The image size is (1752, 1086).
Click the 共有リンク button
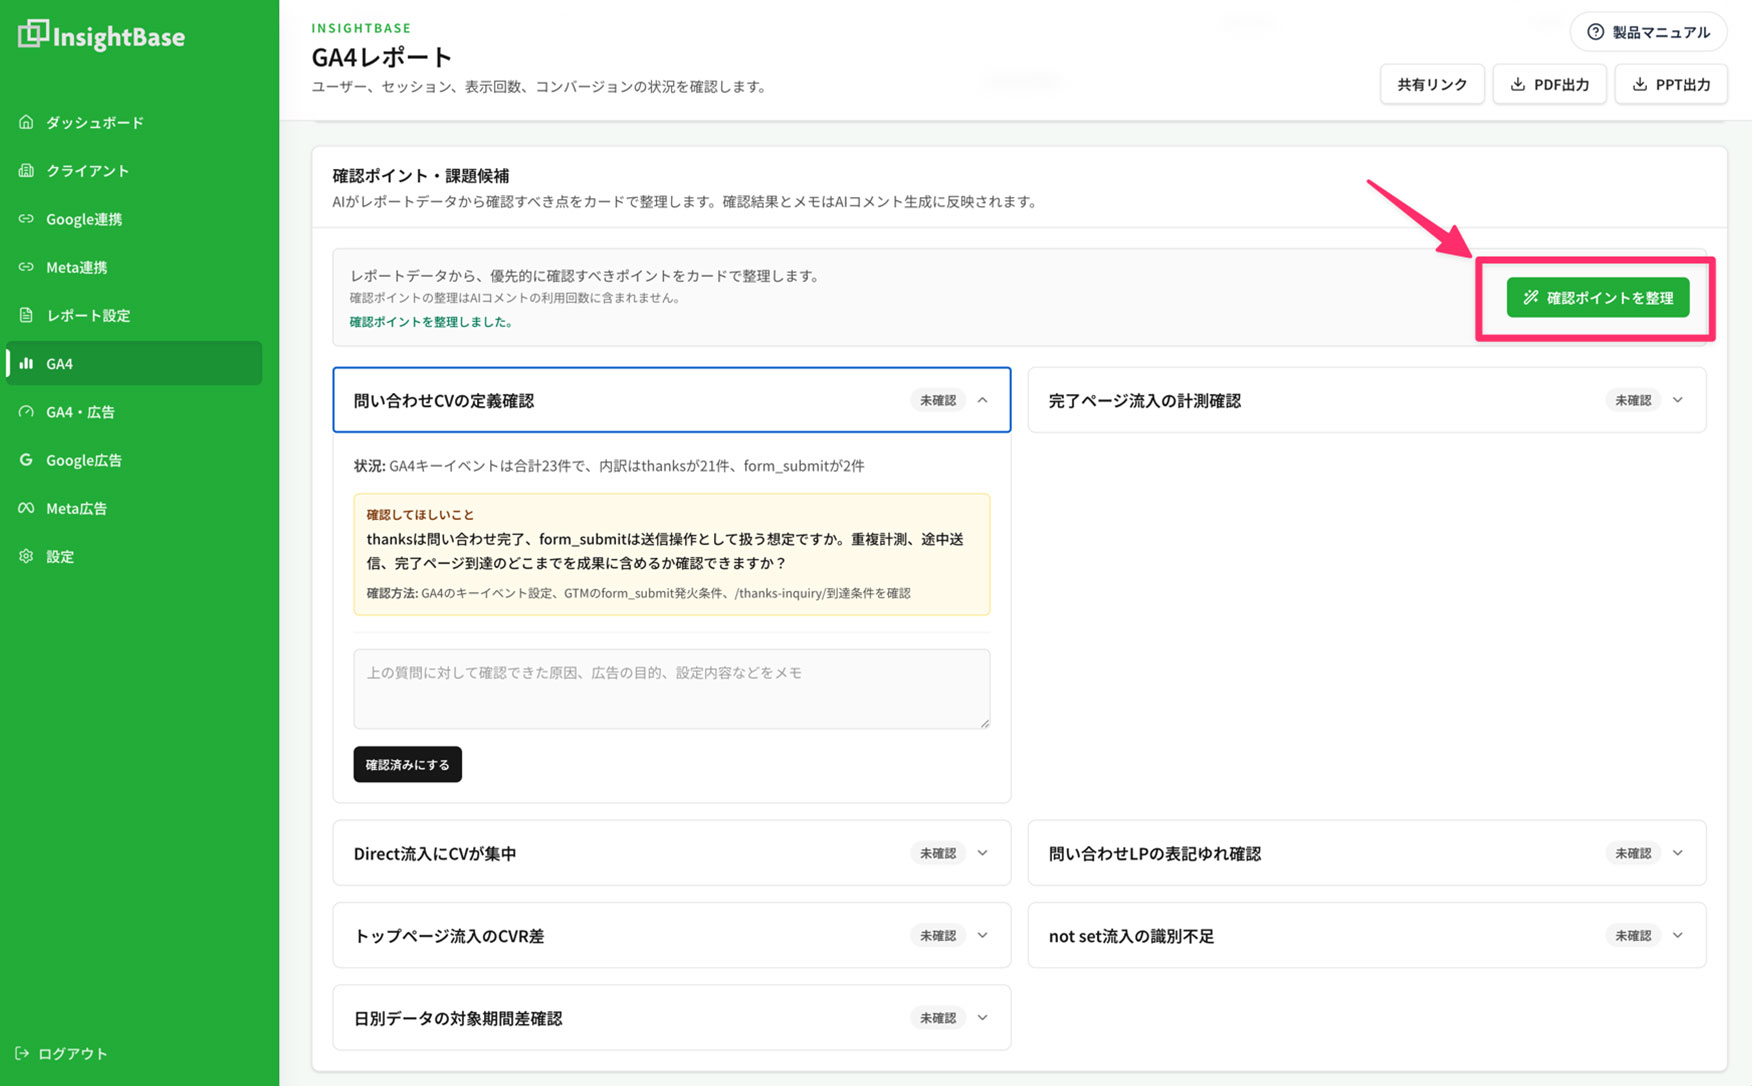pyautogui.click(x=1432, y=84)
